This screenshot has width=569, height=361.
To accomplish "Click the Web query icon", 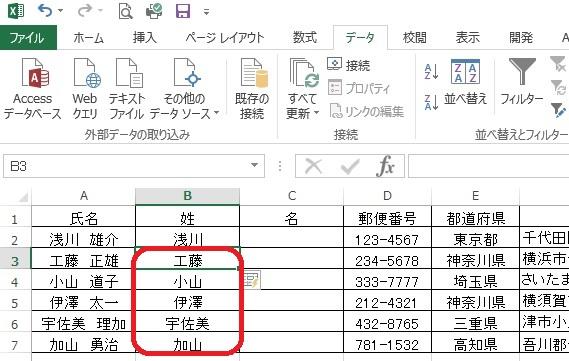I will tap(86, 89).
